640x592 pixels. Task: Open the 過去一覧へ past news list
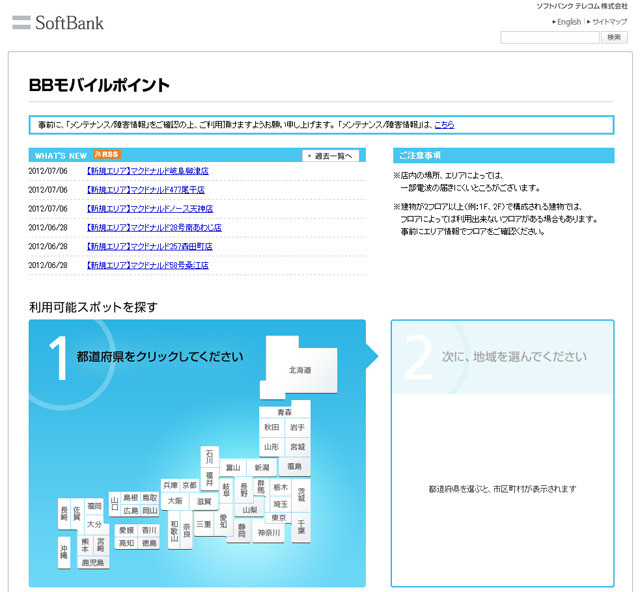click(x=331, y=156)
